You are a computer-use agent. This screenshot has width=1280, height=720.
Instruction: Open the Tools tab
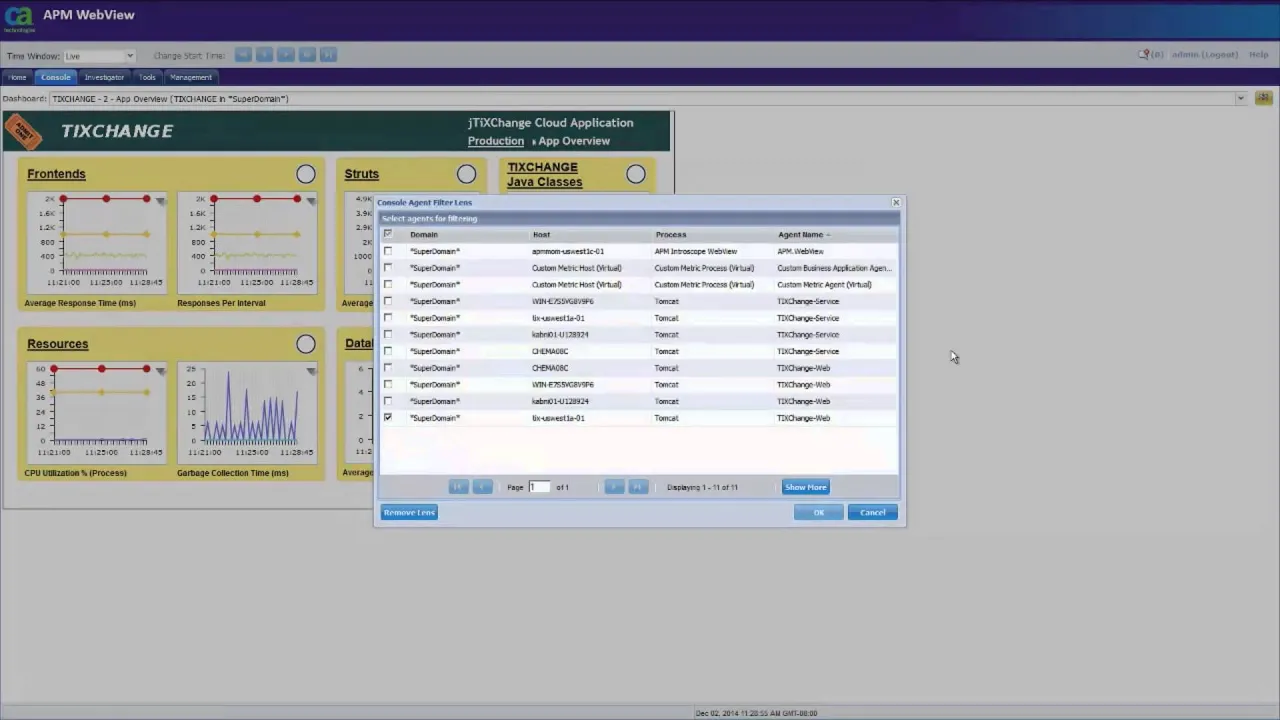coord(147,77)
